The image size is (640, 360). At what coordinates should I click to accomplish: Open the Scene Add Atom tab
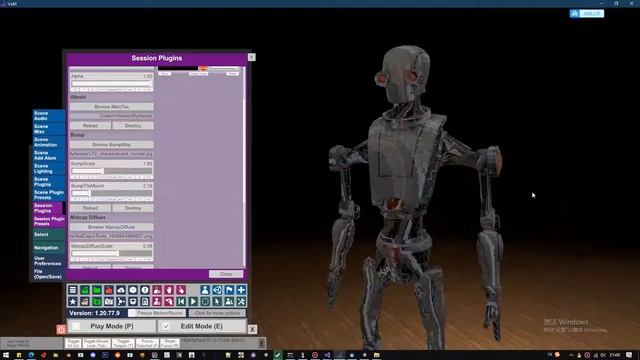[49, 155]
